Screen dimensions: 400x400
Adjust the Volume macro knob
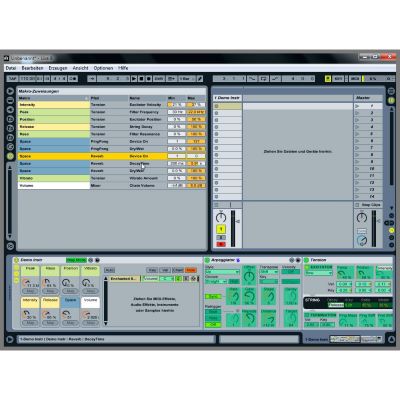[87, 314]
